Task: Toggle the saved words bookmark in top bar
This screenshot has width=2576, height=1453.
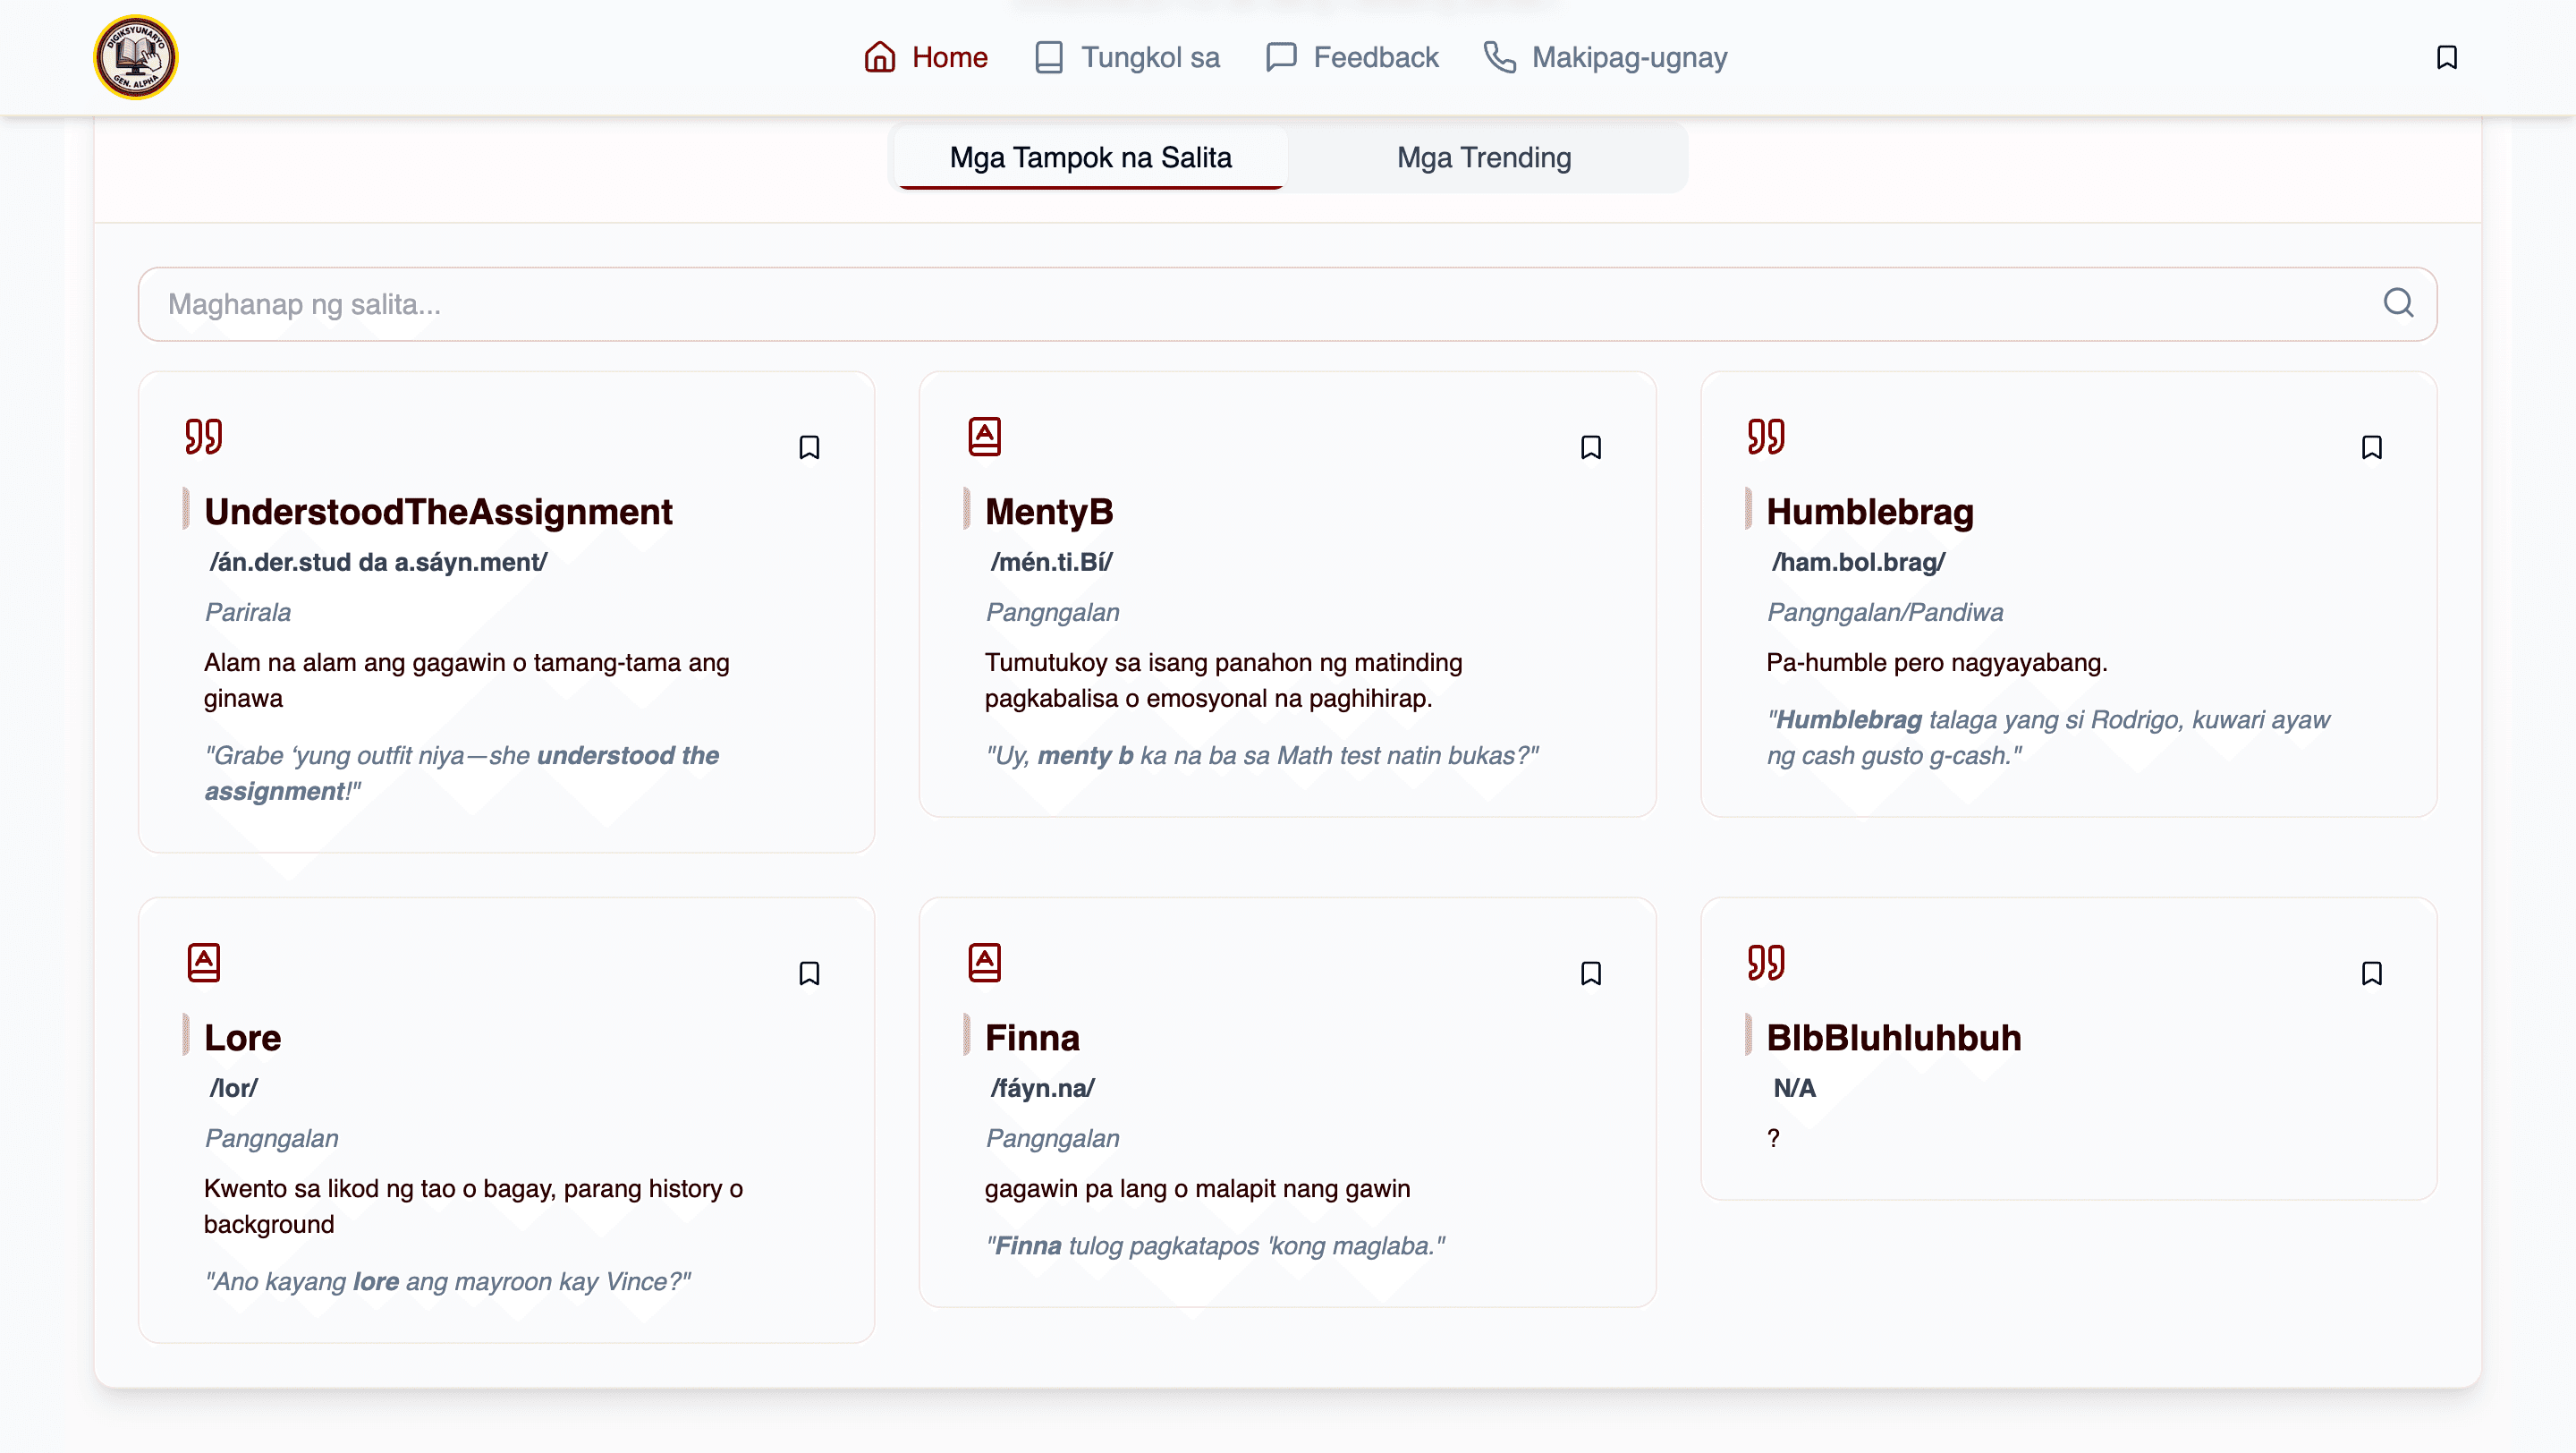Action: (2447, 57)
